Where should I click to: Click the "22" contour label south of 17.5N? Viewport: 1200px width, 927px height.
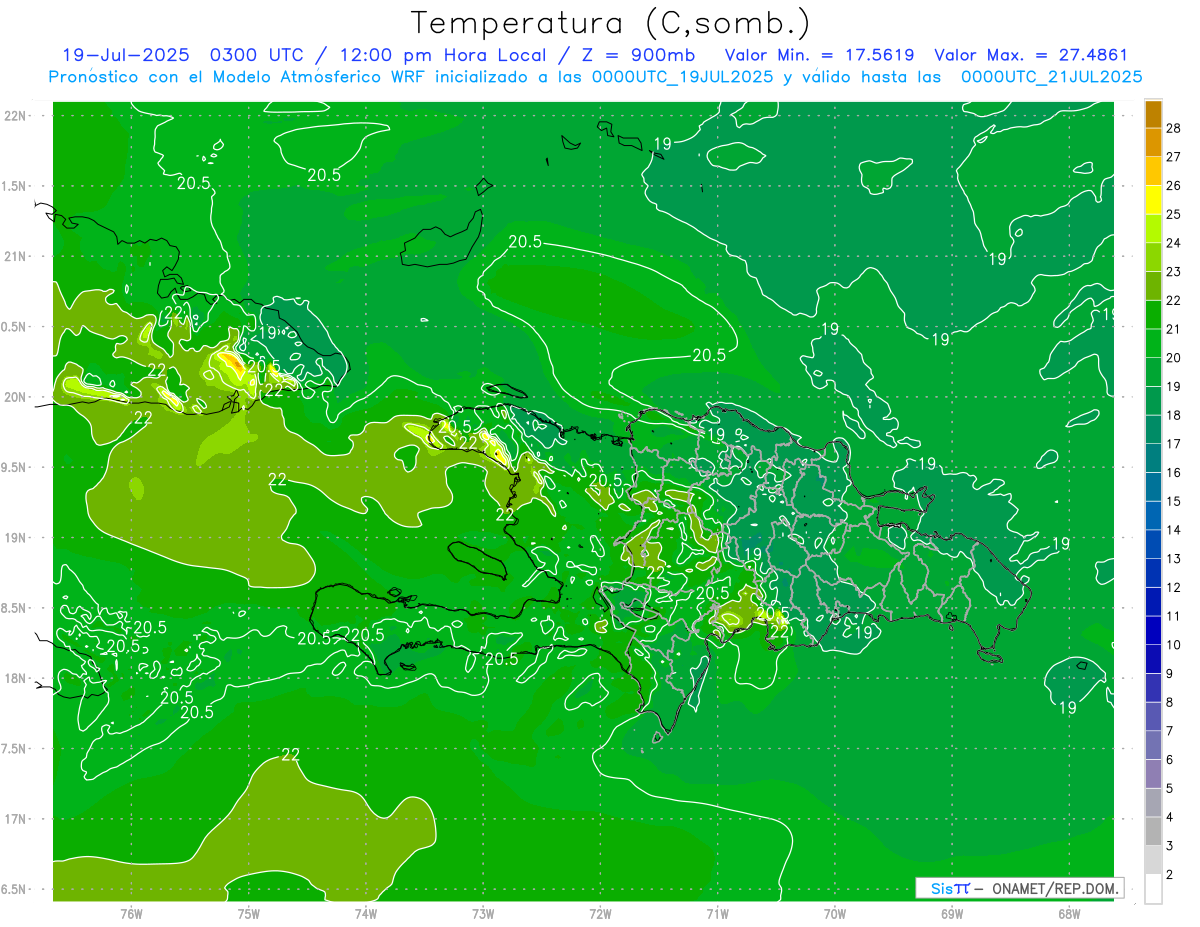(290, 756)
